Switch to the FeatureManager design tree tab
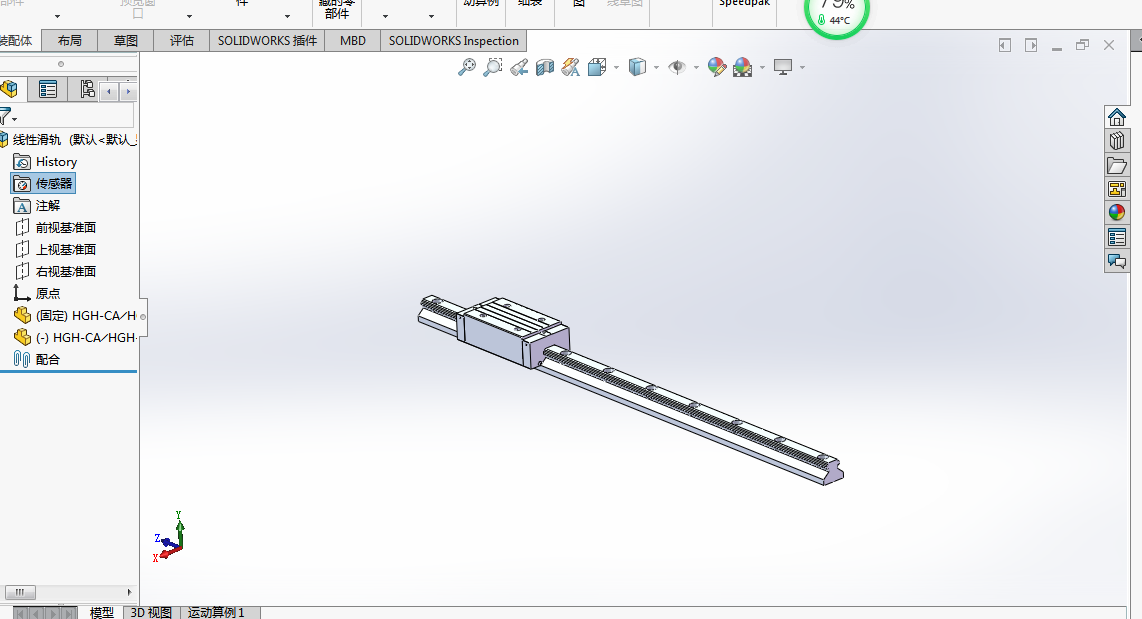 [x=10, y=90]
